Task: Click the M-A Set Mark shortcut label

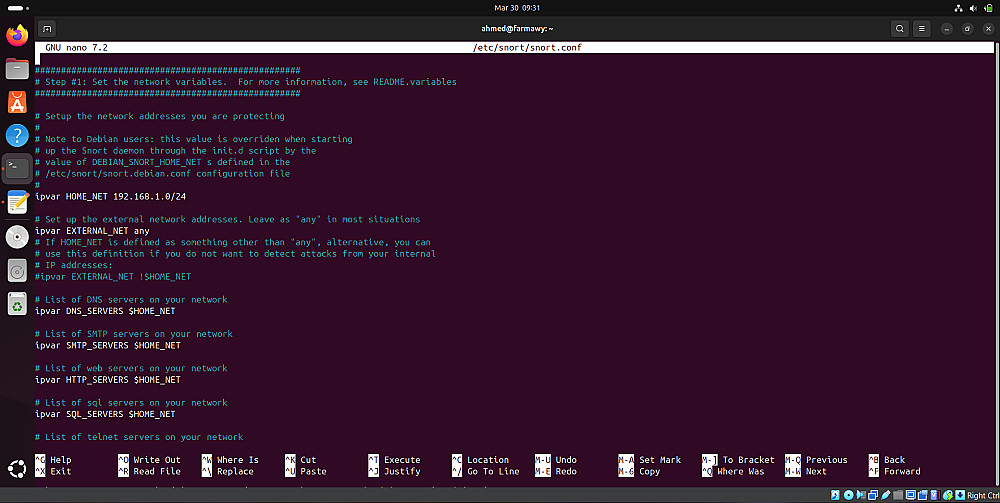Action: click(649, 460)
